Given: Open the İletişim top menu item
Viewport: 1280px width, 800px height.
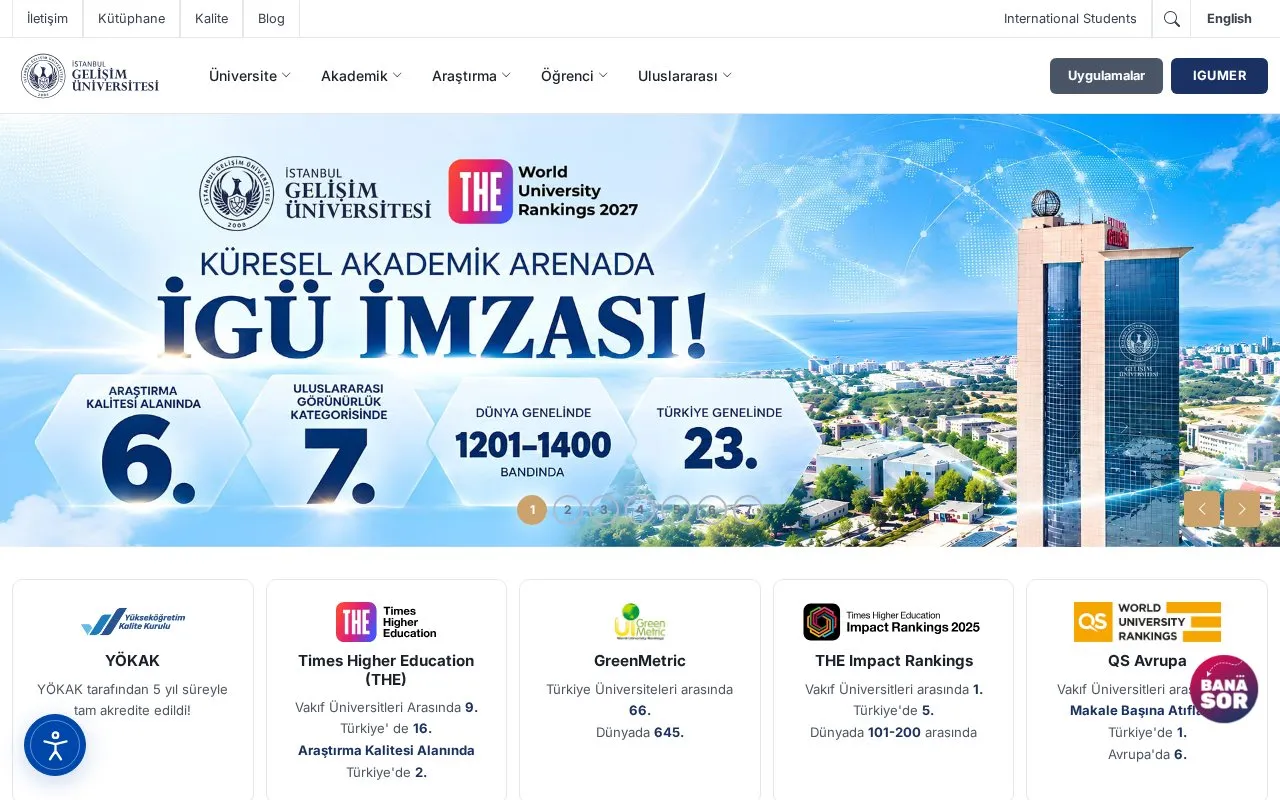Looking at the screenshot, I should [x=47, y=19].
